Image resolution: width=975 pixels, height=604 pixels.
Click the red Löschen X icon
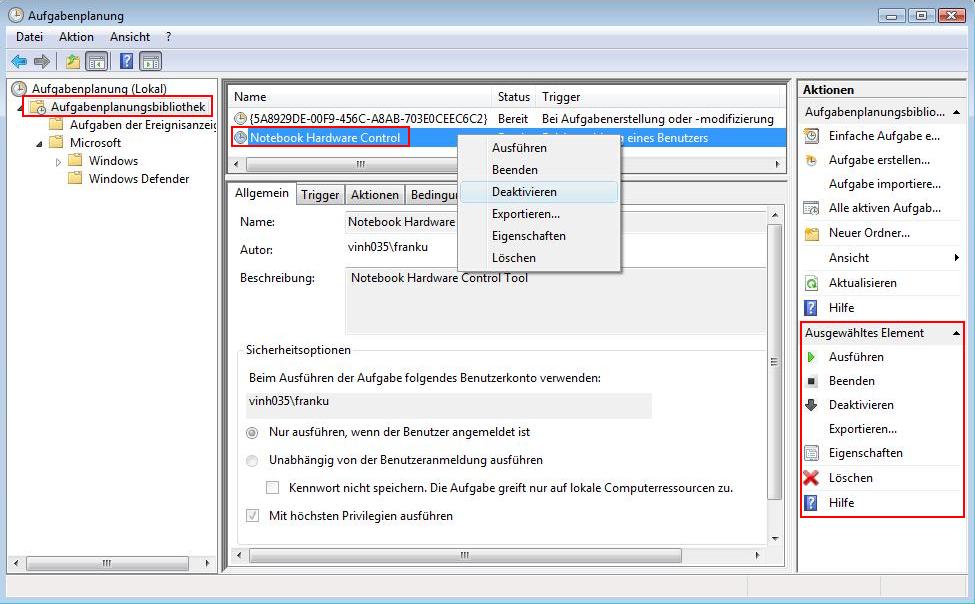[811, 478]
